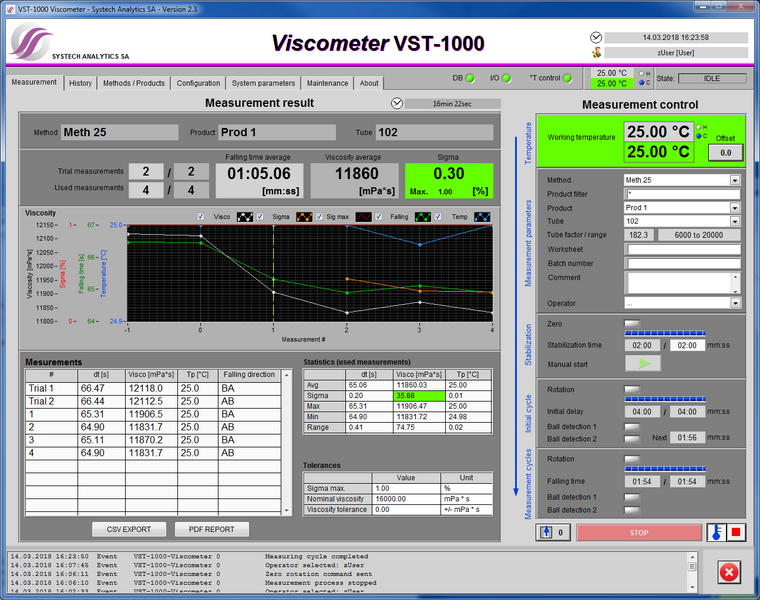Image resolution: width=760 pixels, height=600 pixels.
Task: Click the CSV EXPORT button
Action: [129, 529]
